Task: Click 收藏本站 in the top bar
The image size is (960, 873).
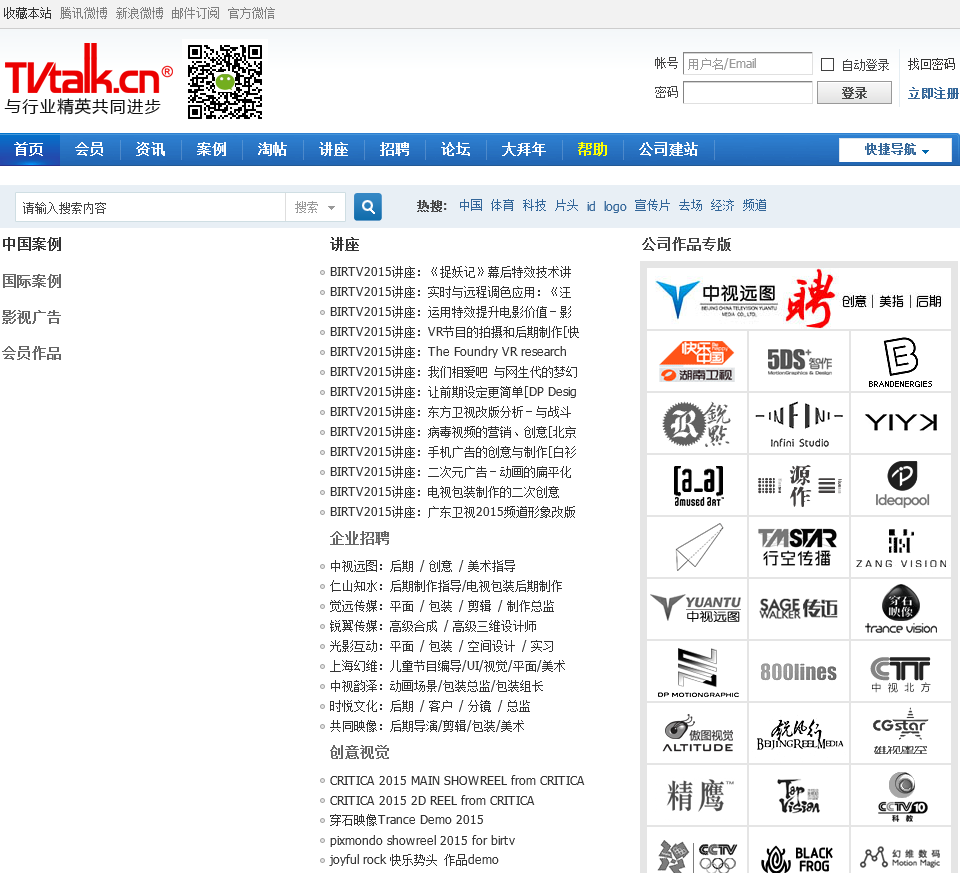Action: pyautogui.click(x=28, y=13)
